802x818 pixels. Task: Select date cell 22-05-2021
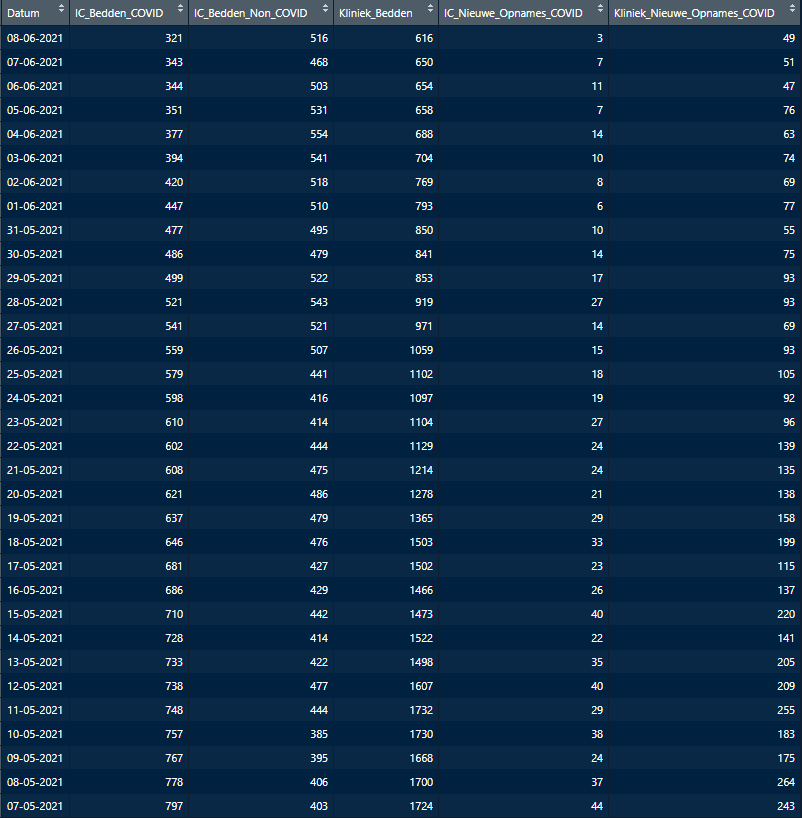35,446
